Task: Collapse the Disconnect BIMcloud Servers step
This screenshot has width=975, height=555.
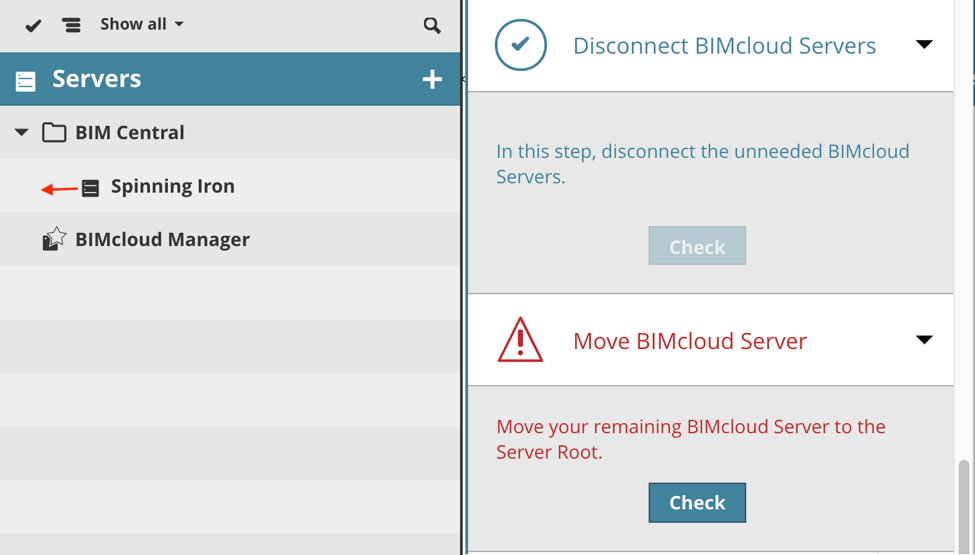Action: (924, 45)
